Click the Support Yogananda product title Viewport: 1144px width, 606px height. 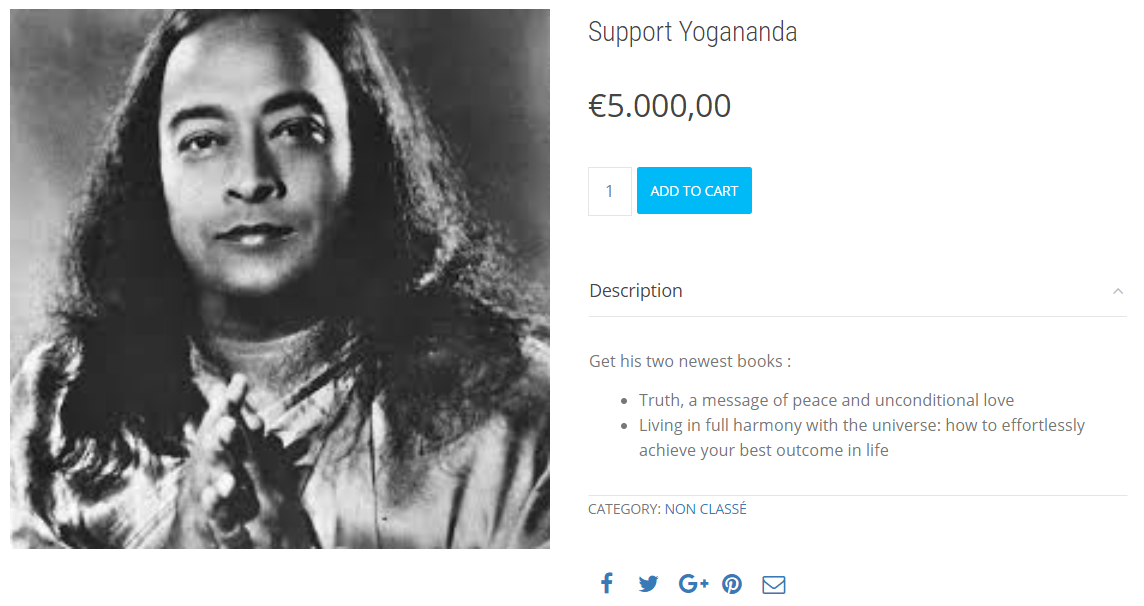coord(692,32)
